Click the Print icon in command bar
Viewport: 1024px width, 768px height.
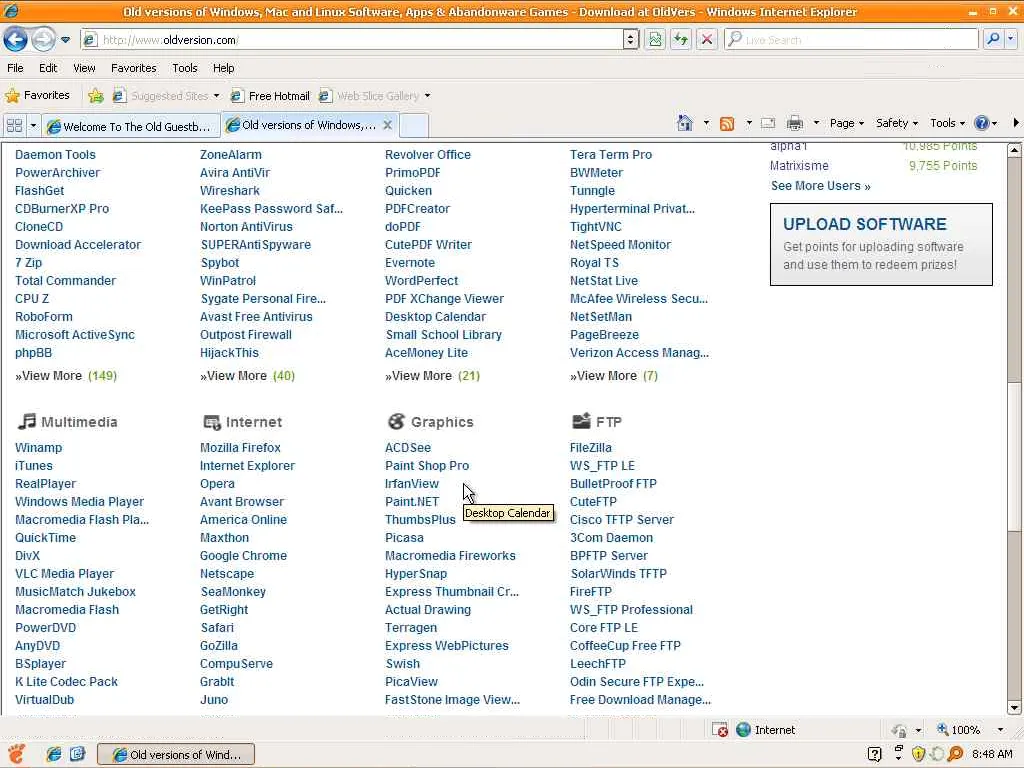tap(795, 123)
